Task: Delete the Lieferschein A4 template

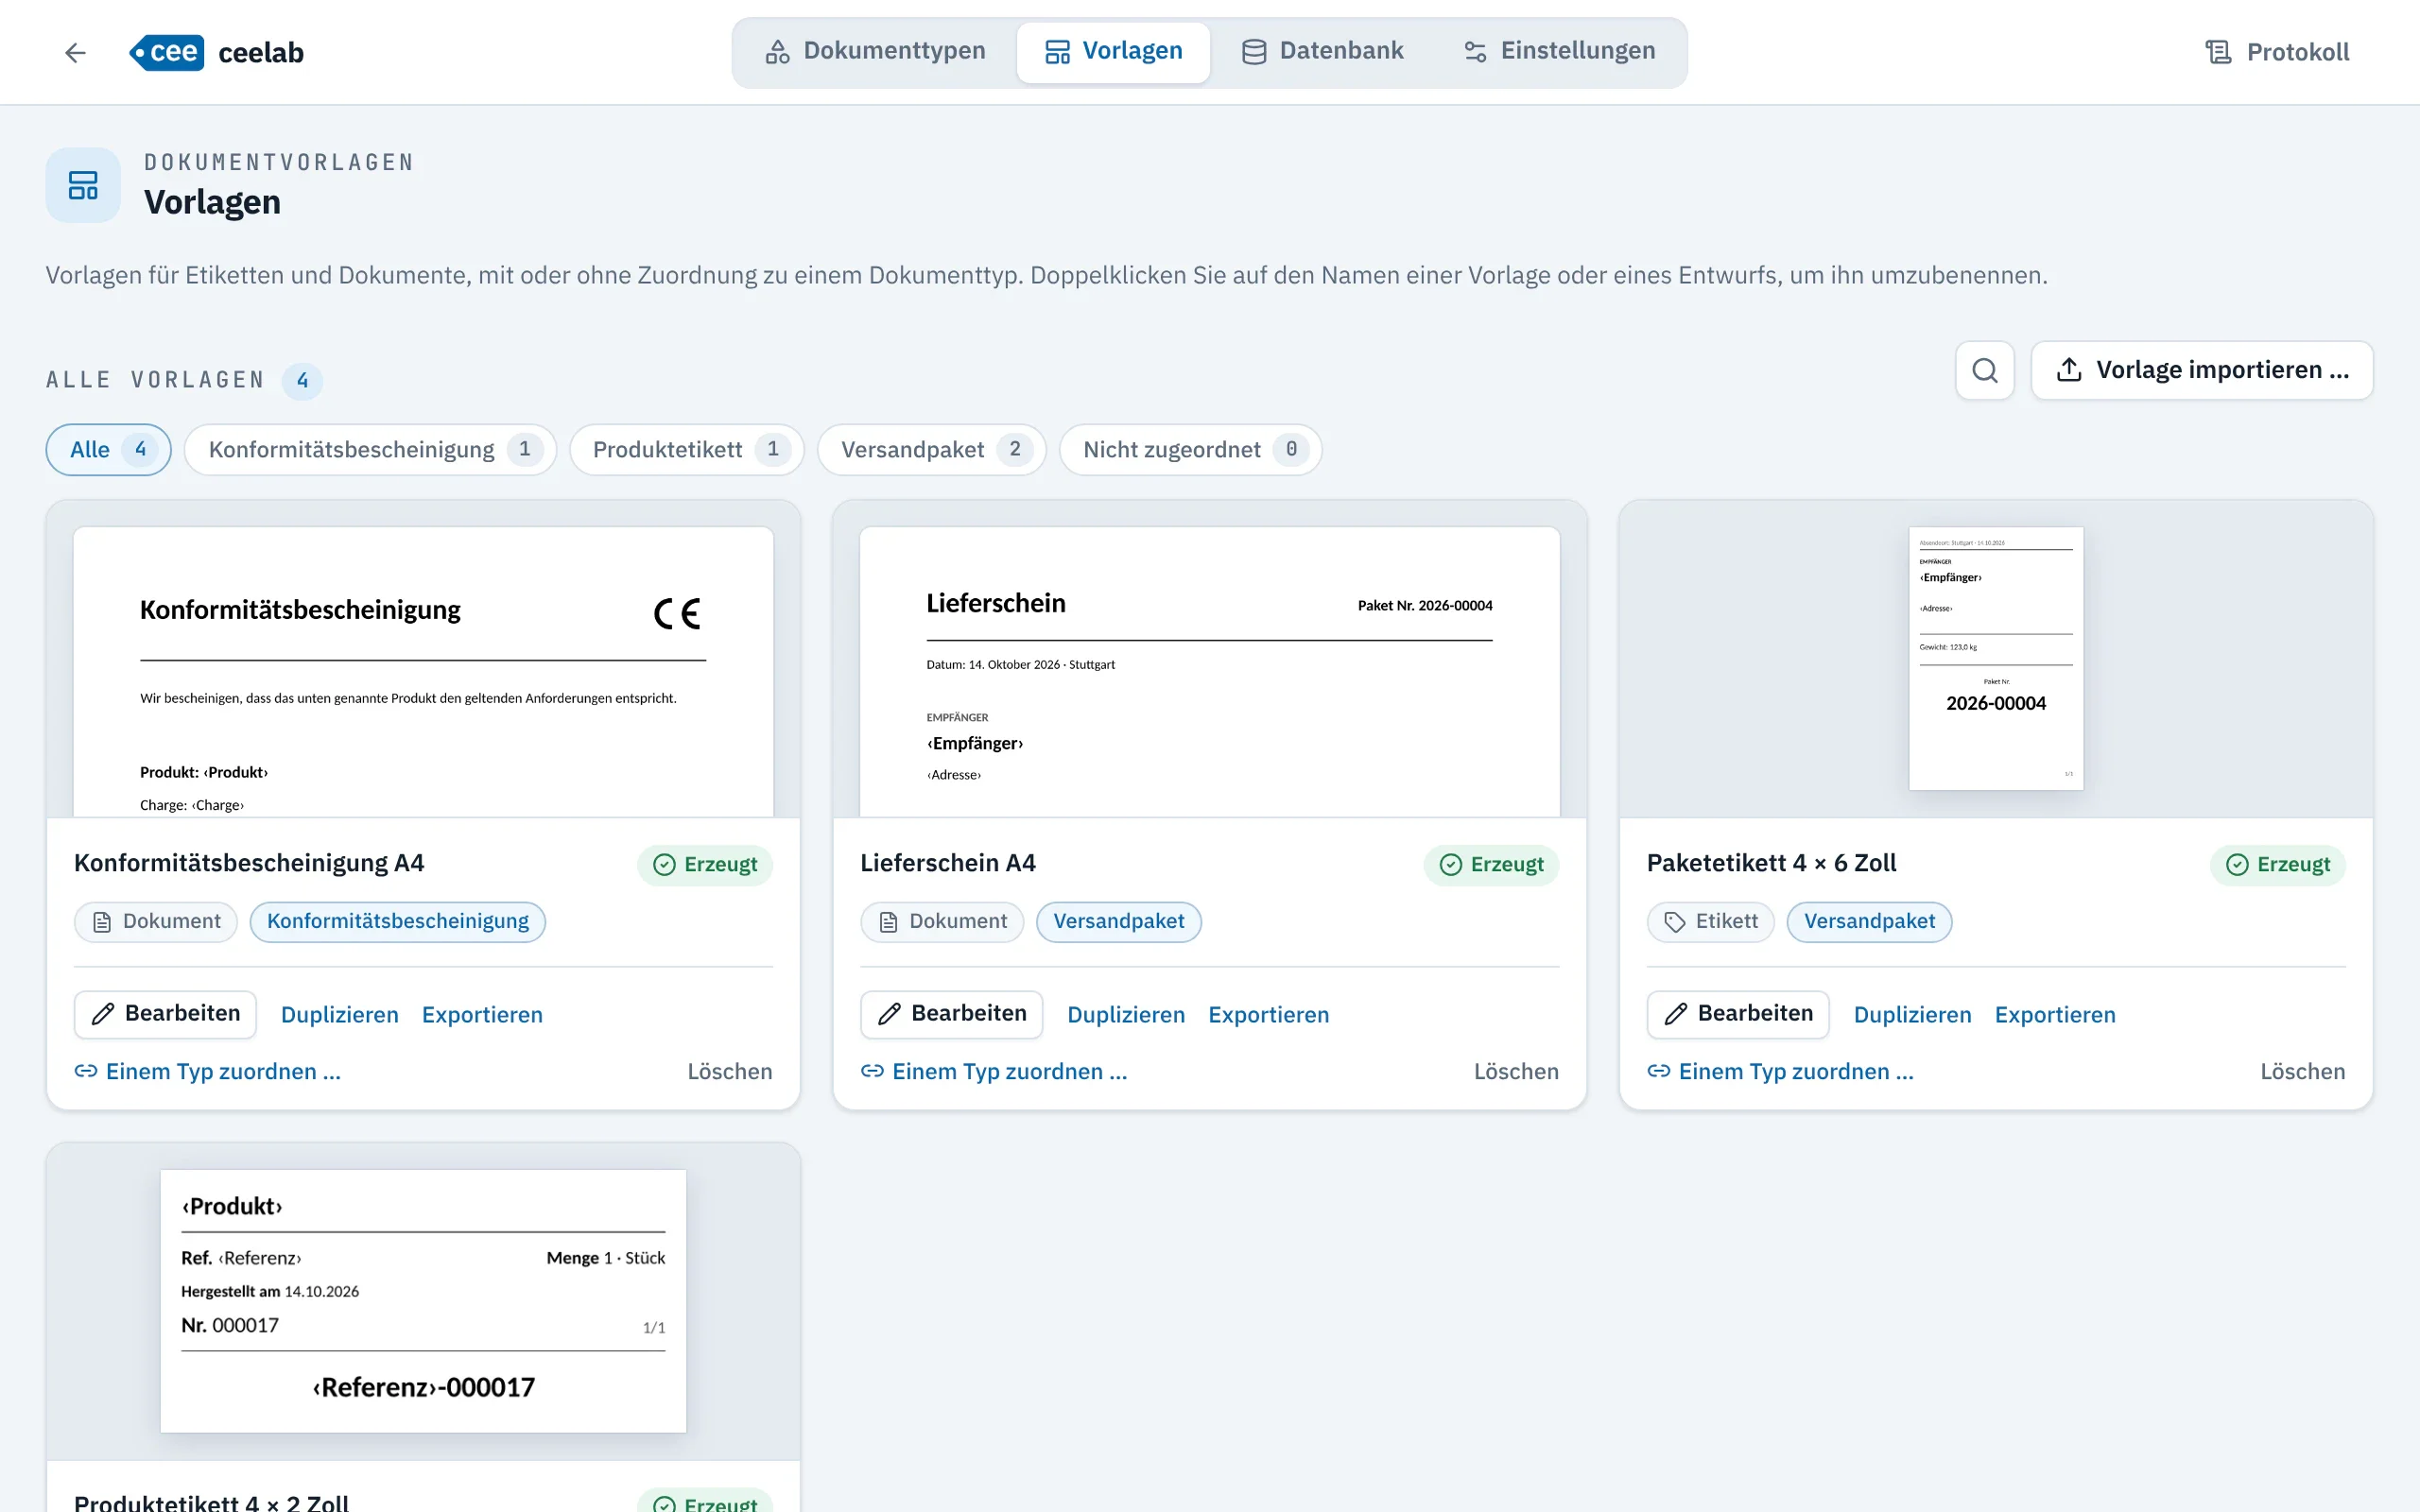Action: (x=1516, y=1072)
